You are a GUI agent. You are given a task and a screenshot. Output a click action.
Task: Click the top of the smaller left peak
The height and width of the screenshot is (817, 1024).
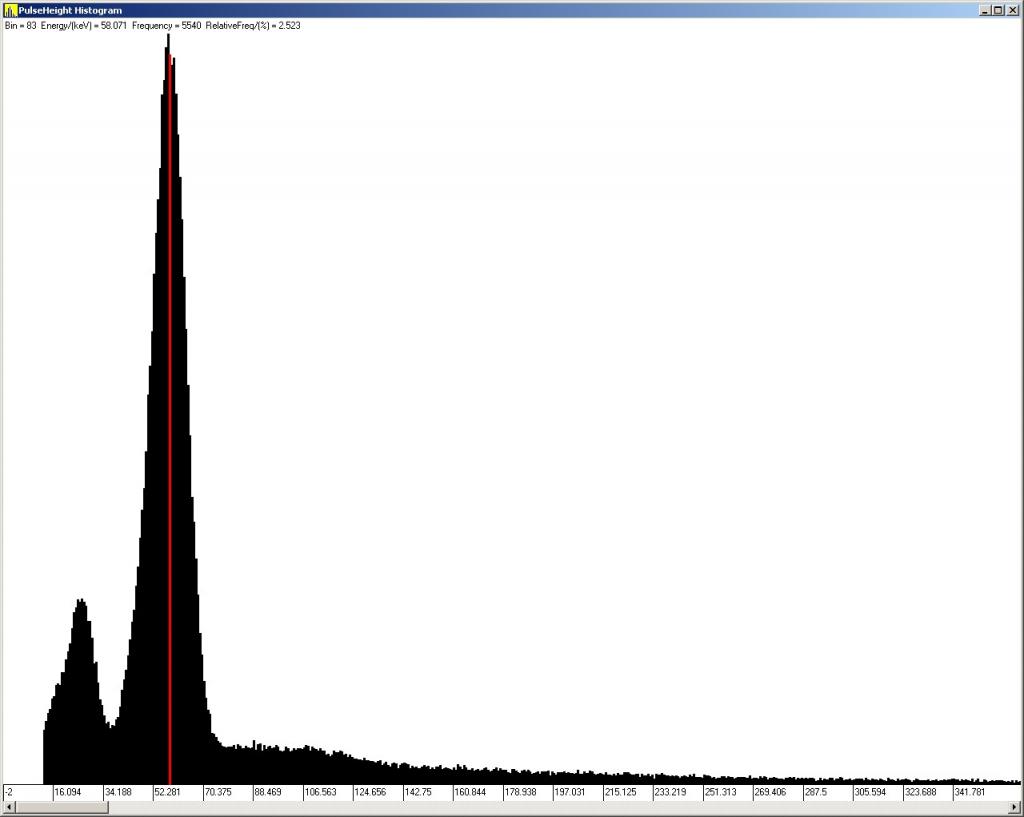pos(80,601)
